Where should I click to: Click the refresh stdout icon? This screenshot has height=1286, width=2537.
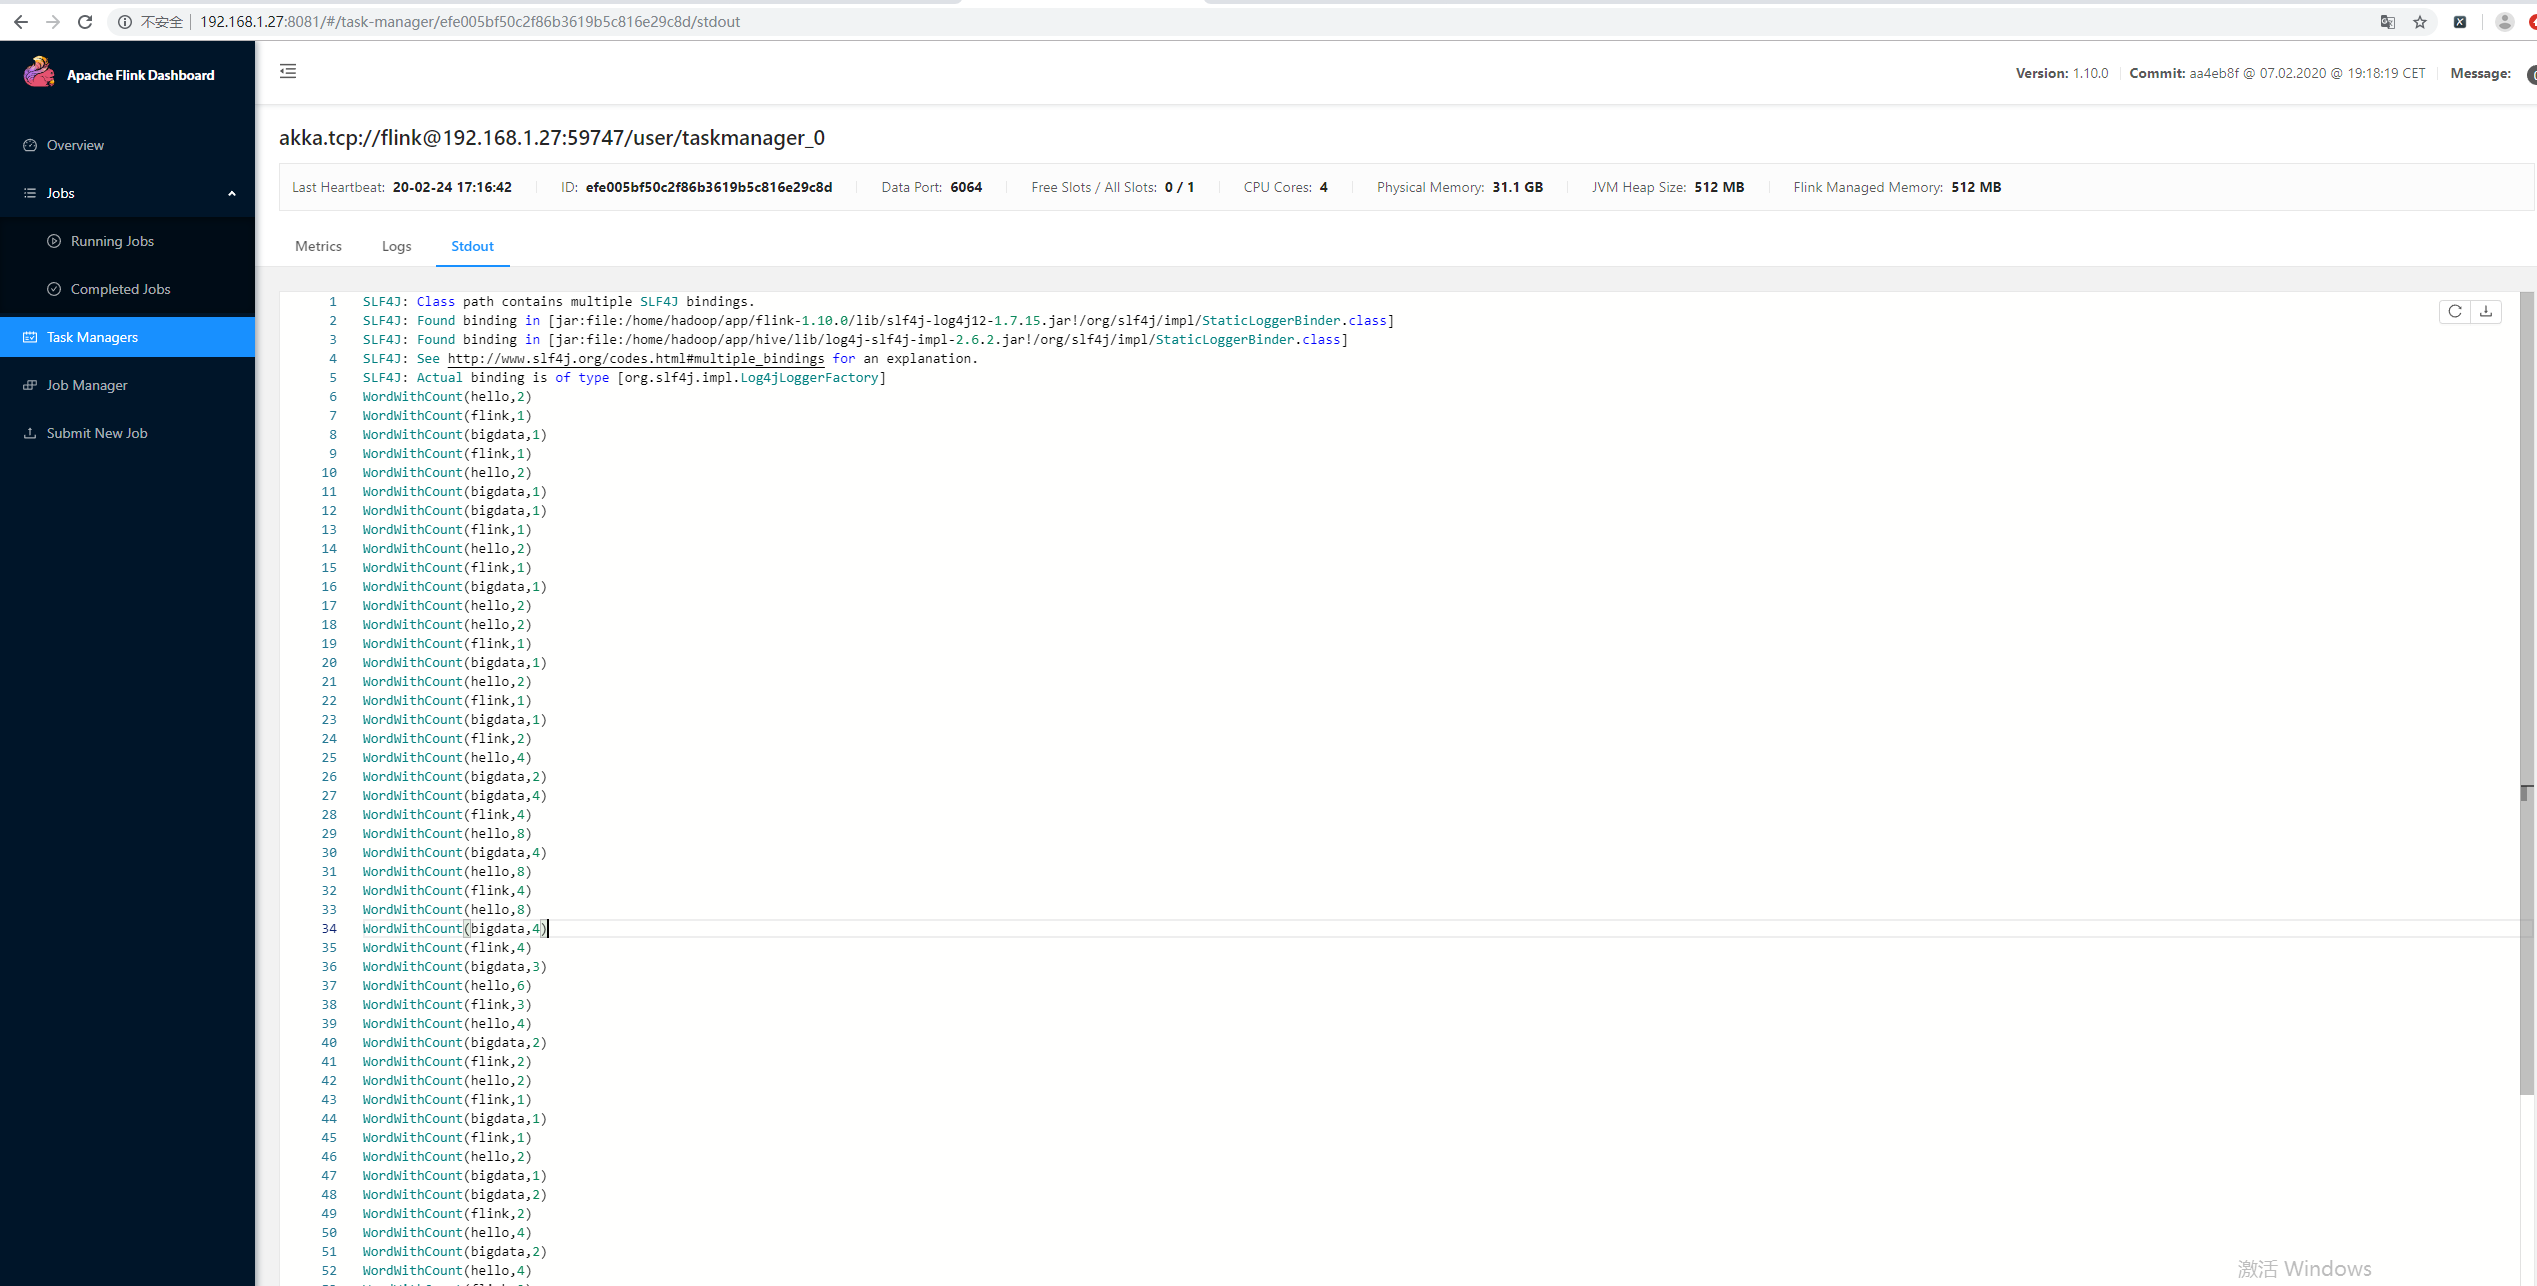point(2454,312)
